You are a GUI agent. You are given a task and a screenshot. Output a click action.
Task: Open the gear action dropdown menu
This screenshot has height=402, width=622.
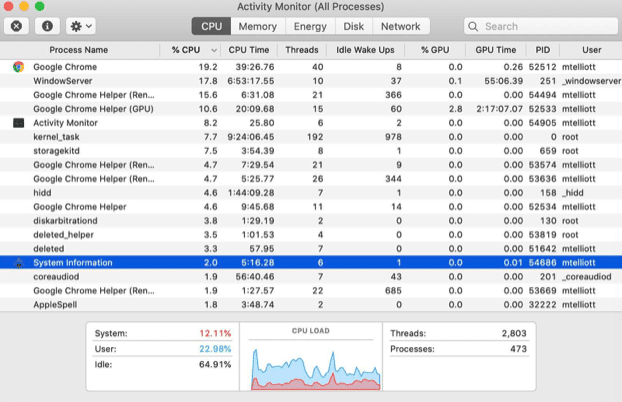tap(81, 26)
